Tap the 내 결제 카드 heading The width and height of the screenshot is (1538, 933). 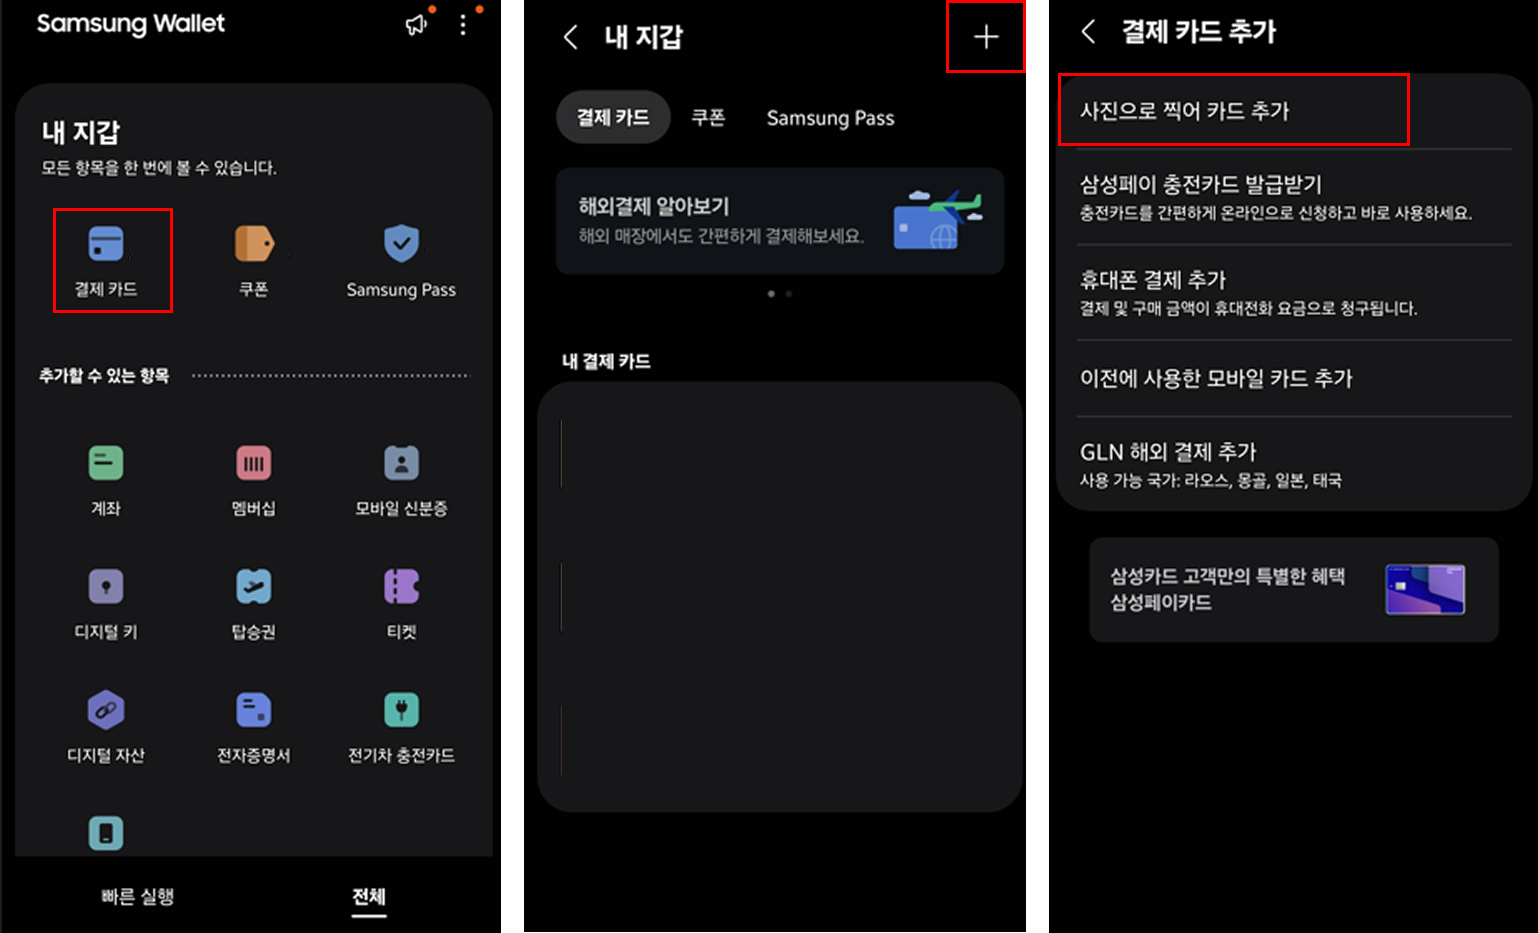point(606,361)
